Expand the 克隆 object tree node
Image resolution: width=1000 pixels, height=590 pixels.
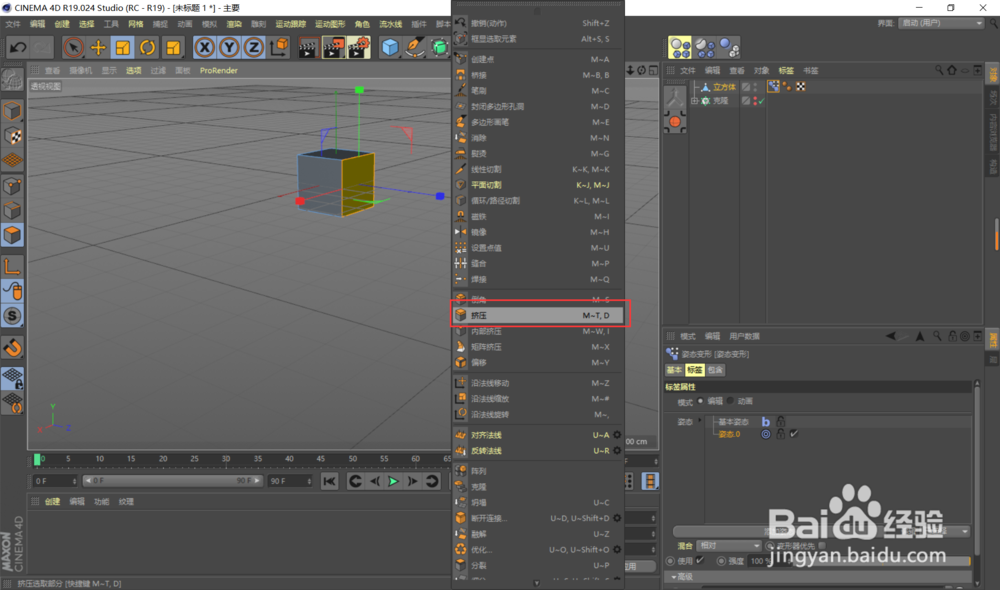(695, 101)
